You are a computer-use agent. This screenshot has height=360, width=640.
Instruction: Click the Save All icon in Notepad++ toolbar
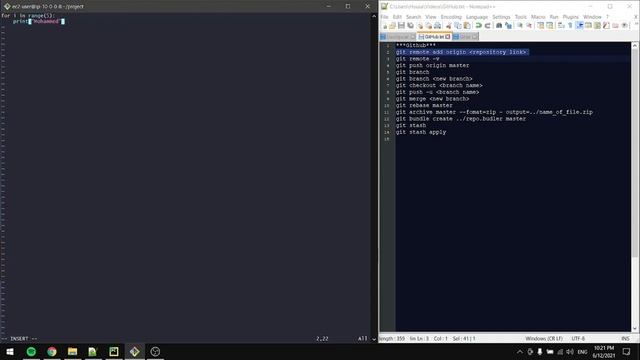pos(410,26)
